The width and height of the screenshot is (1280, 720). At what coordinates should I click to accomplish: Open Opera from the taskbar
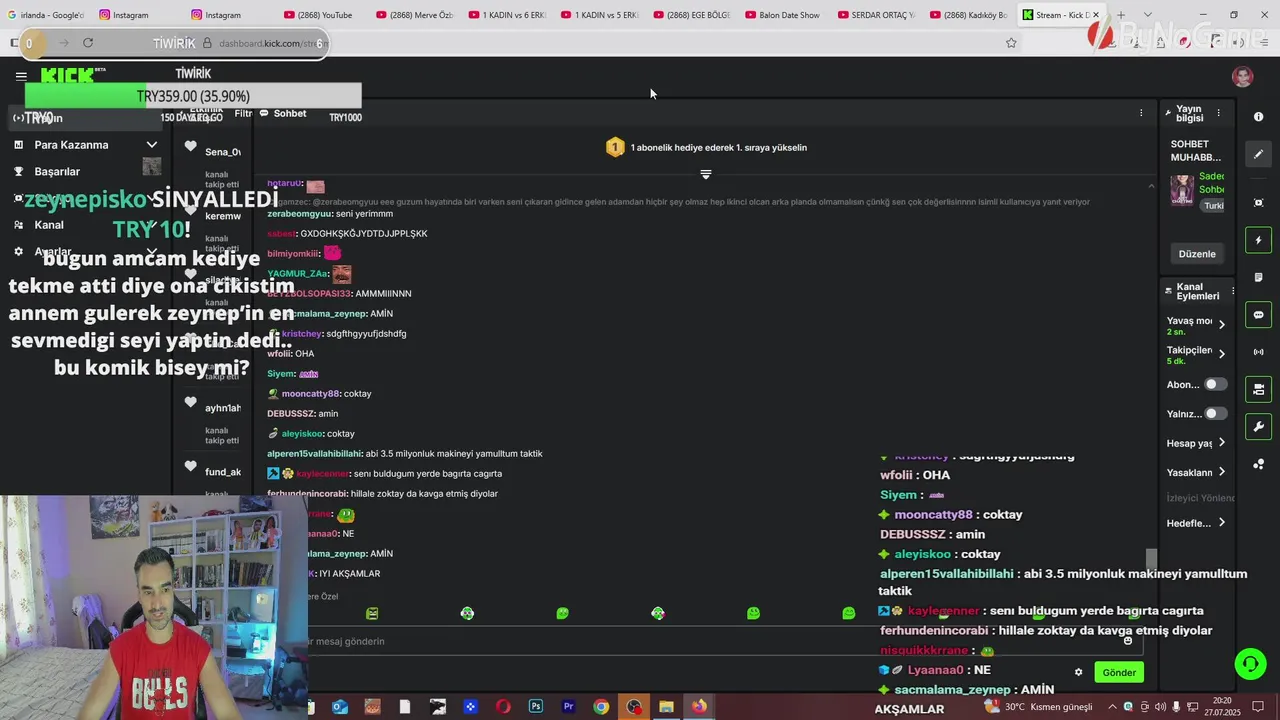pos(503,707)
